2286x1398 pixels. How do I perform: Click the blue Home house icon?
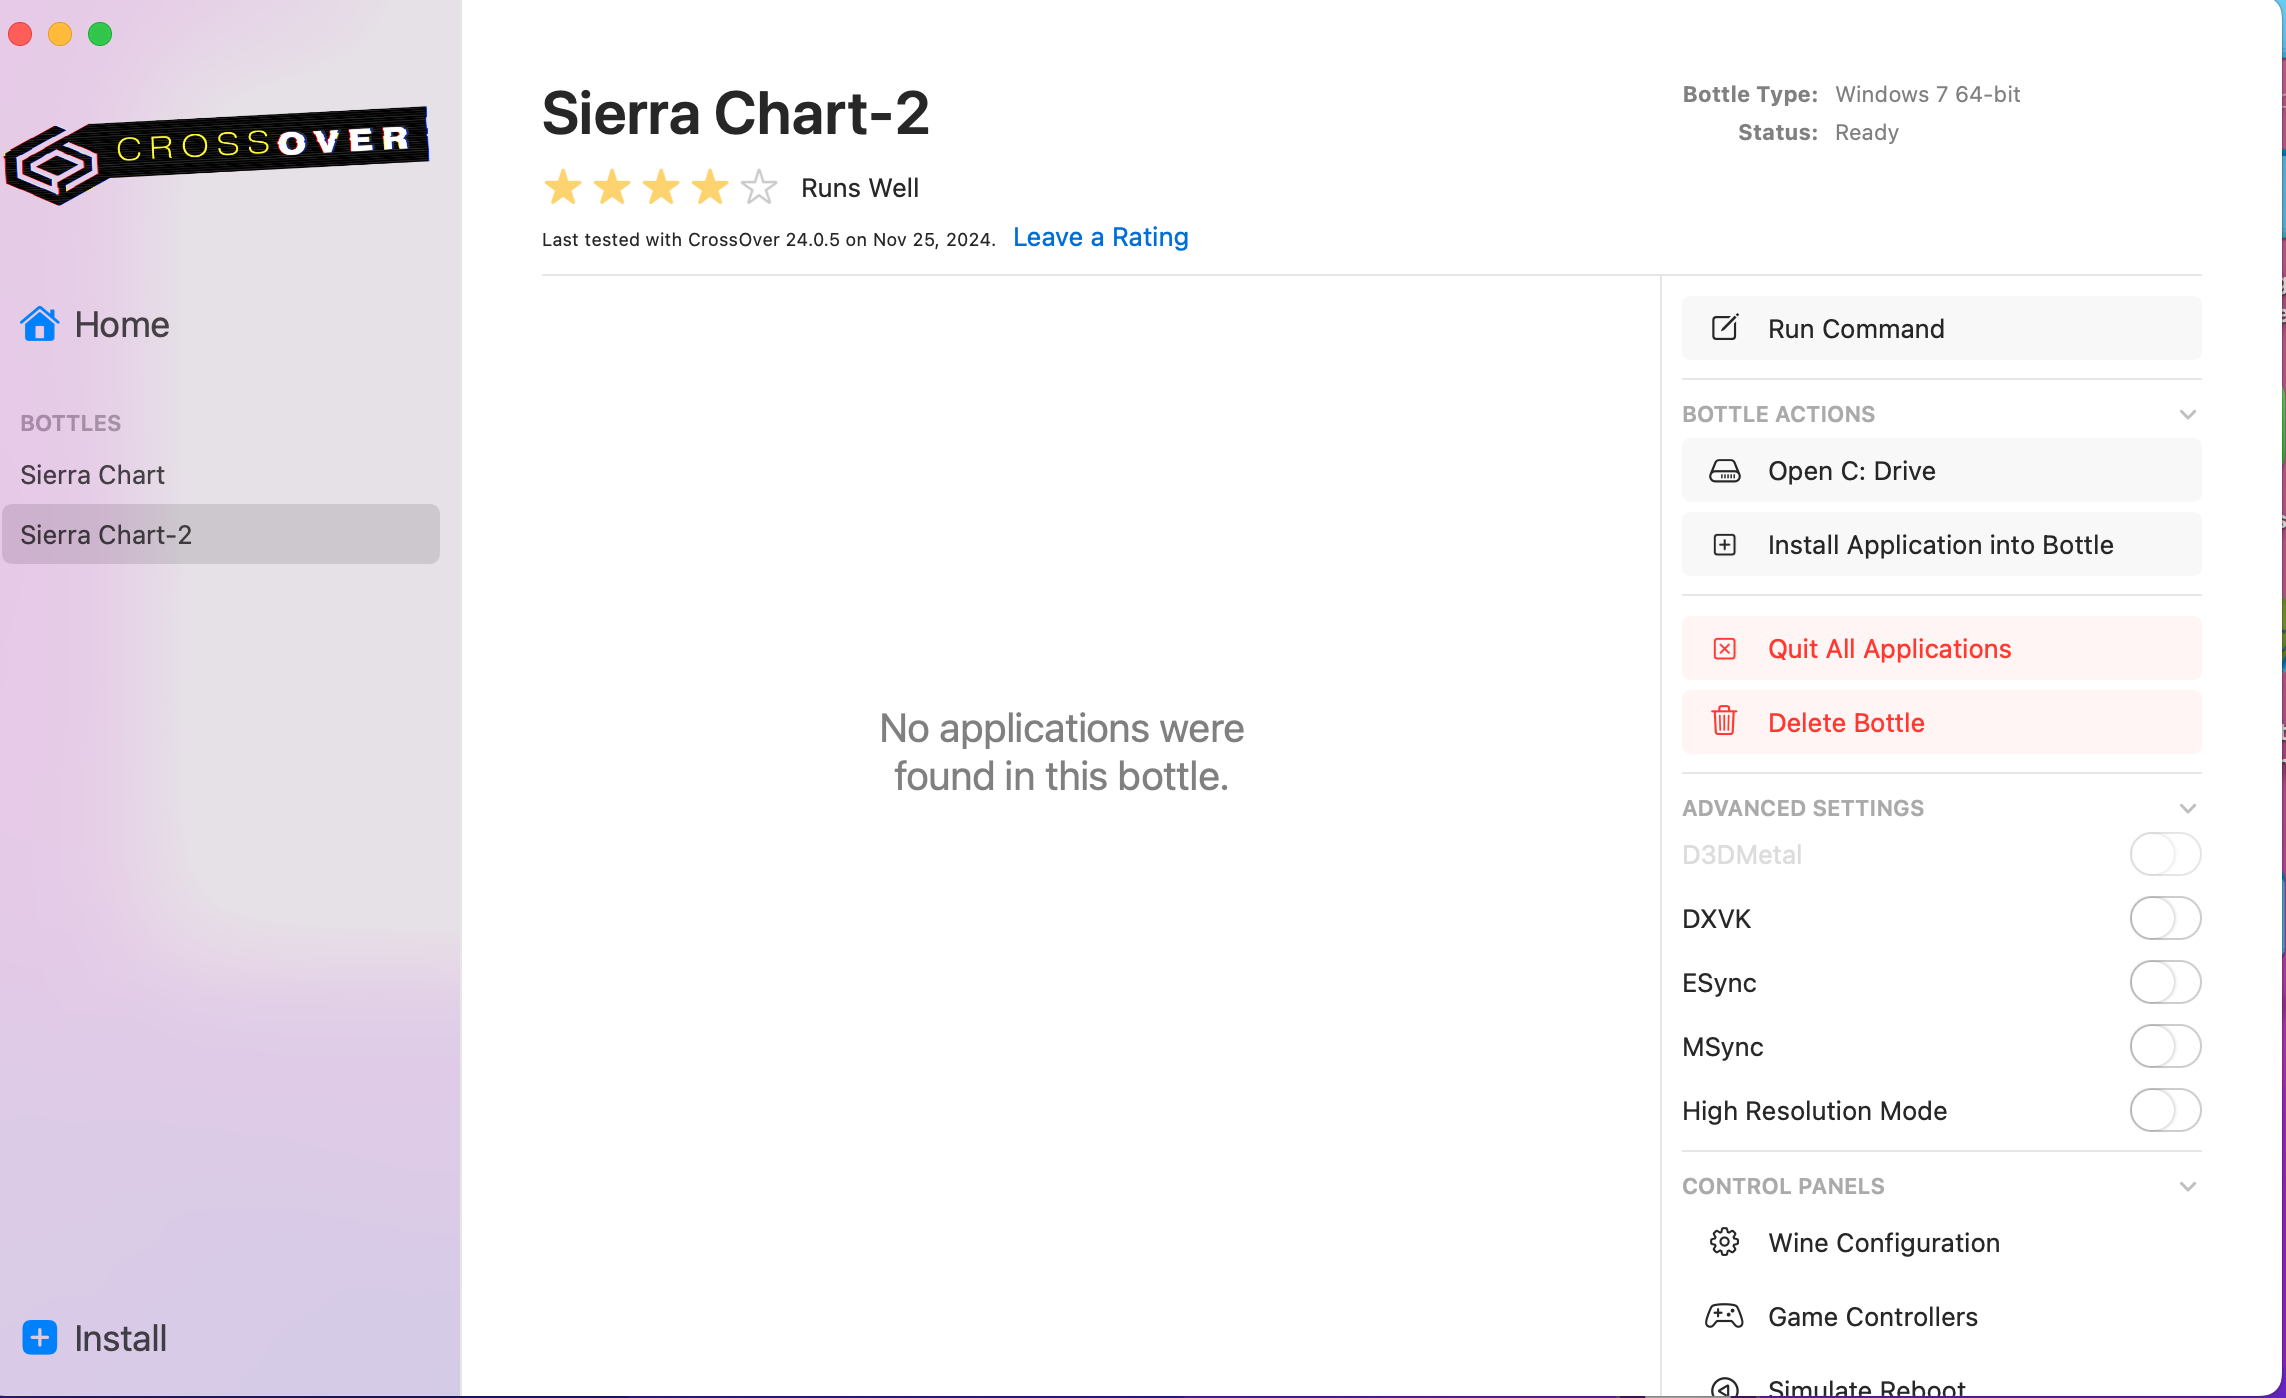point(40,324)
